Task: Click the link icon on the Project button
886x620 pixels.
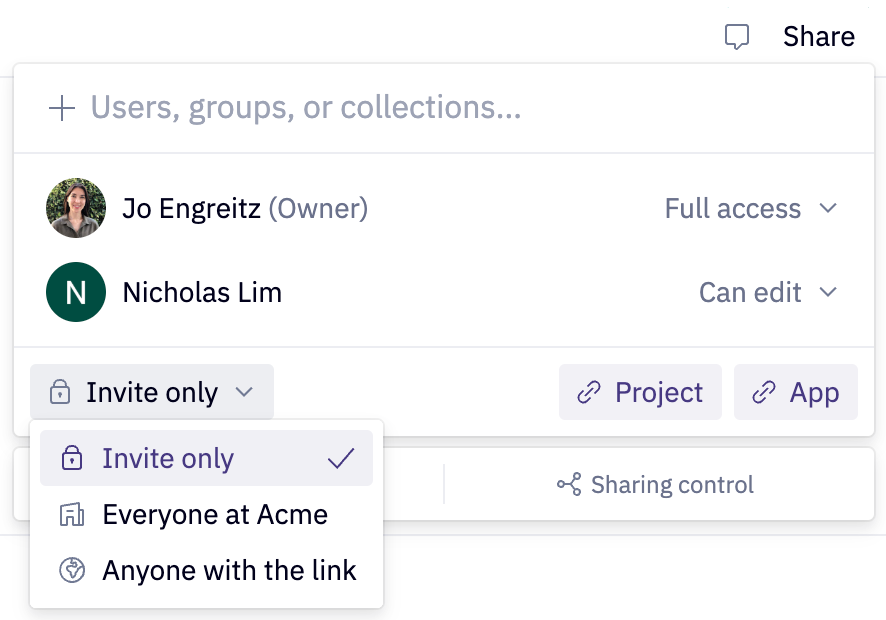Action: coord(589,392)
